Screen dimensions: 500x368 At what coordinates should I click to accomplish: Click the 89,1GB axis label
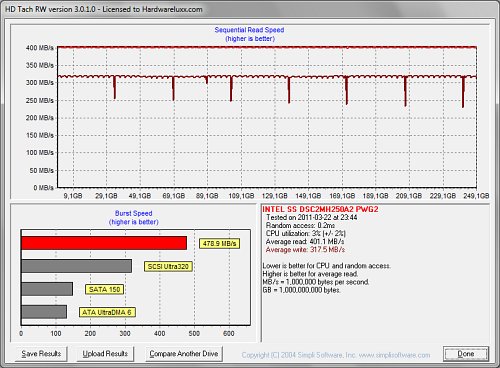click(x=207, y=196)
